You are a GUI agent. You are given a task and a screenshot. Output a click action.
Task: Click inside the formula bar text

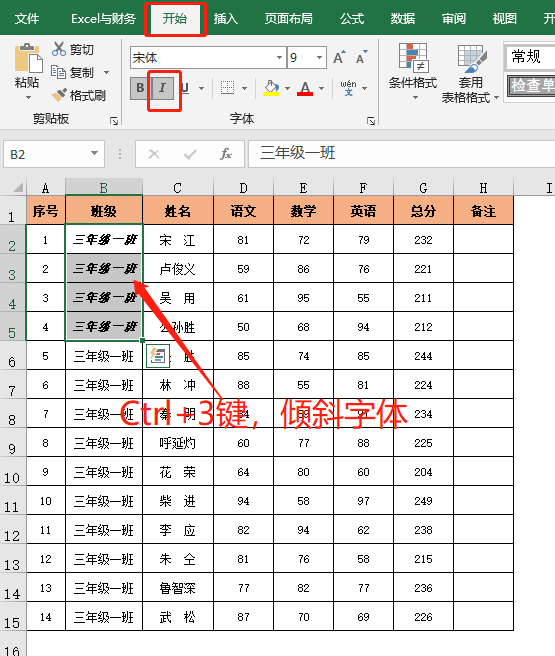click(x=298, y=153)
